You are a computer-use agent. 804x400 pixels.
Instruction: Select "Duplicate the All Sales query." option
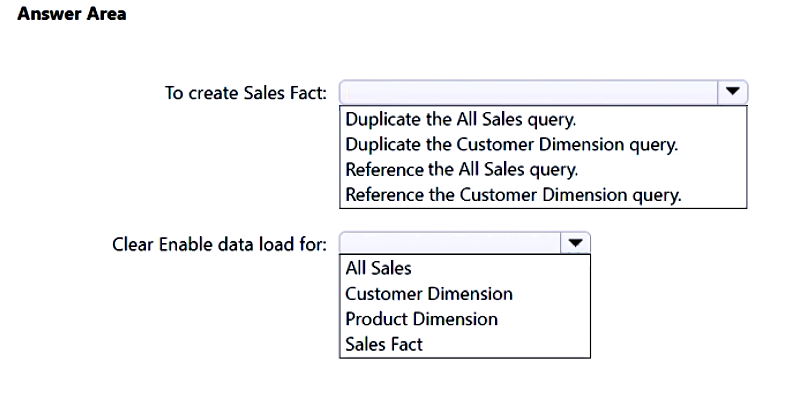[x=460, y=119]
